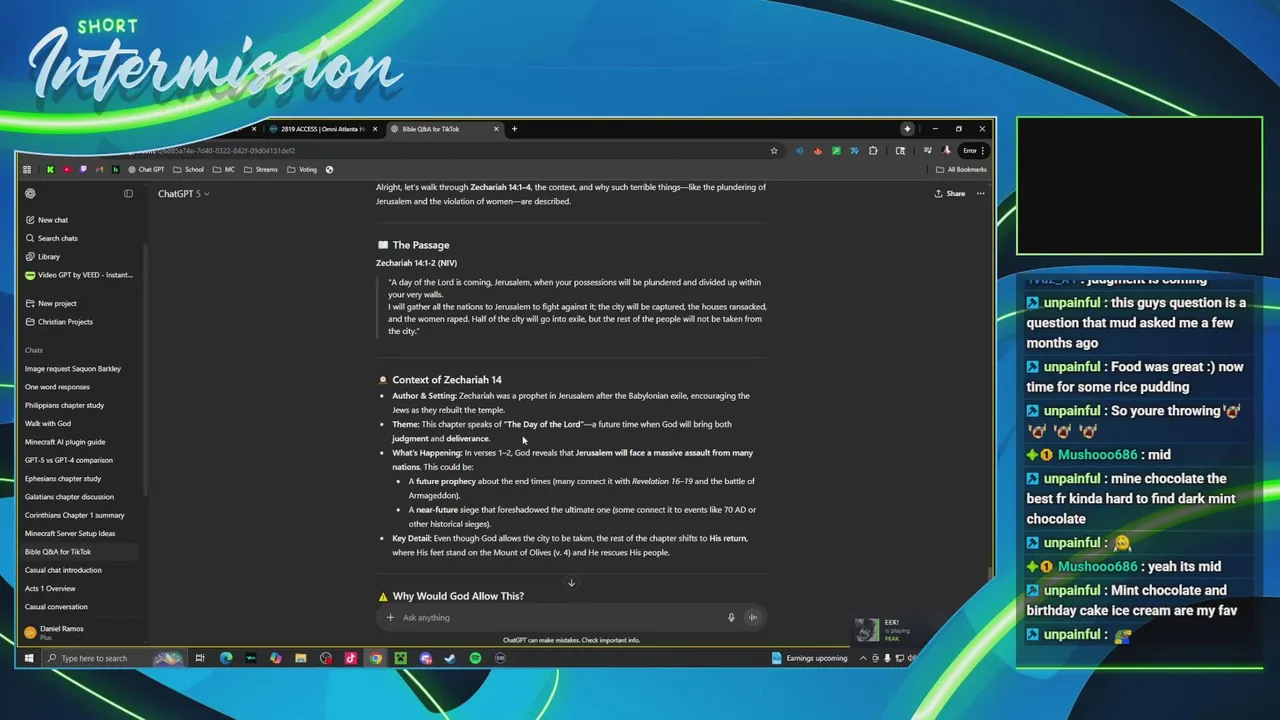Close the Bible Q&A for TikTok tab
The height and width of the screenshot is (720, 1280).
click(496, 129)
